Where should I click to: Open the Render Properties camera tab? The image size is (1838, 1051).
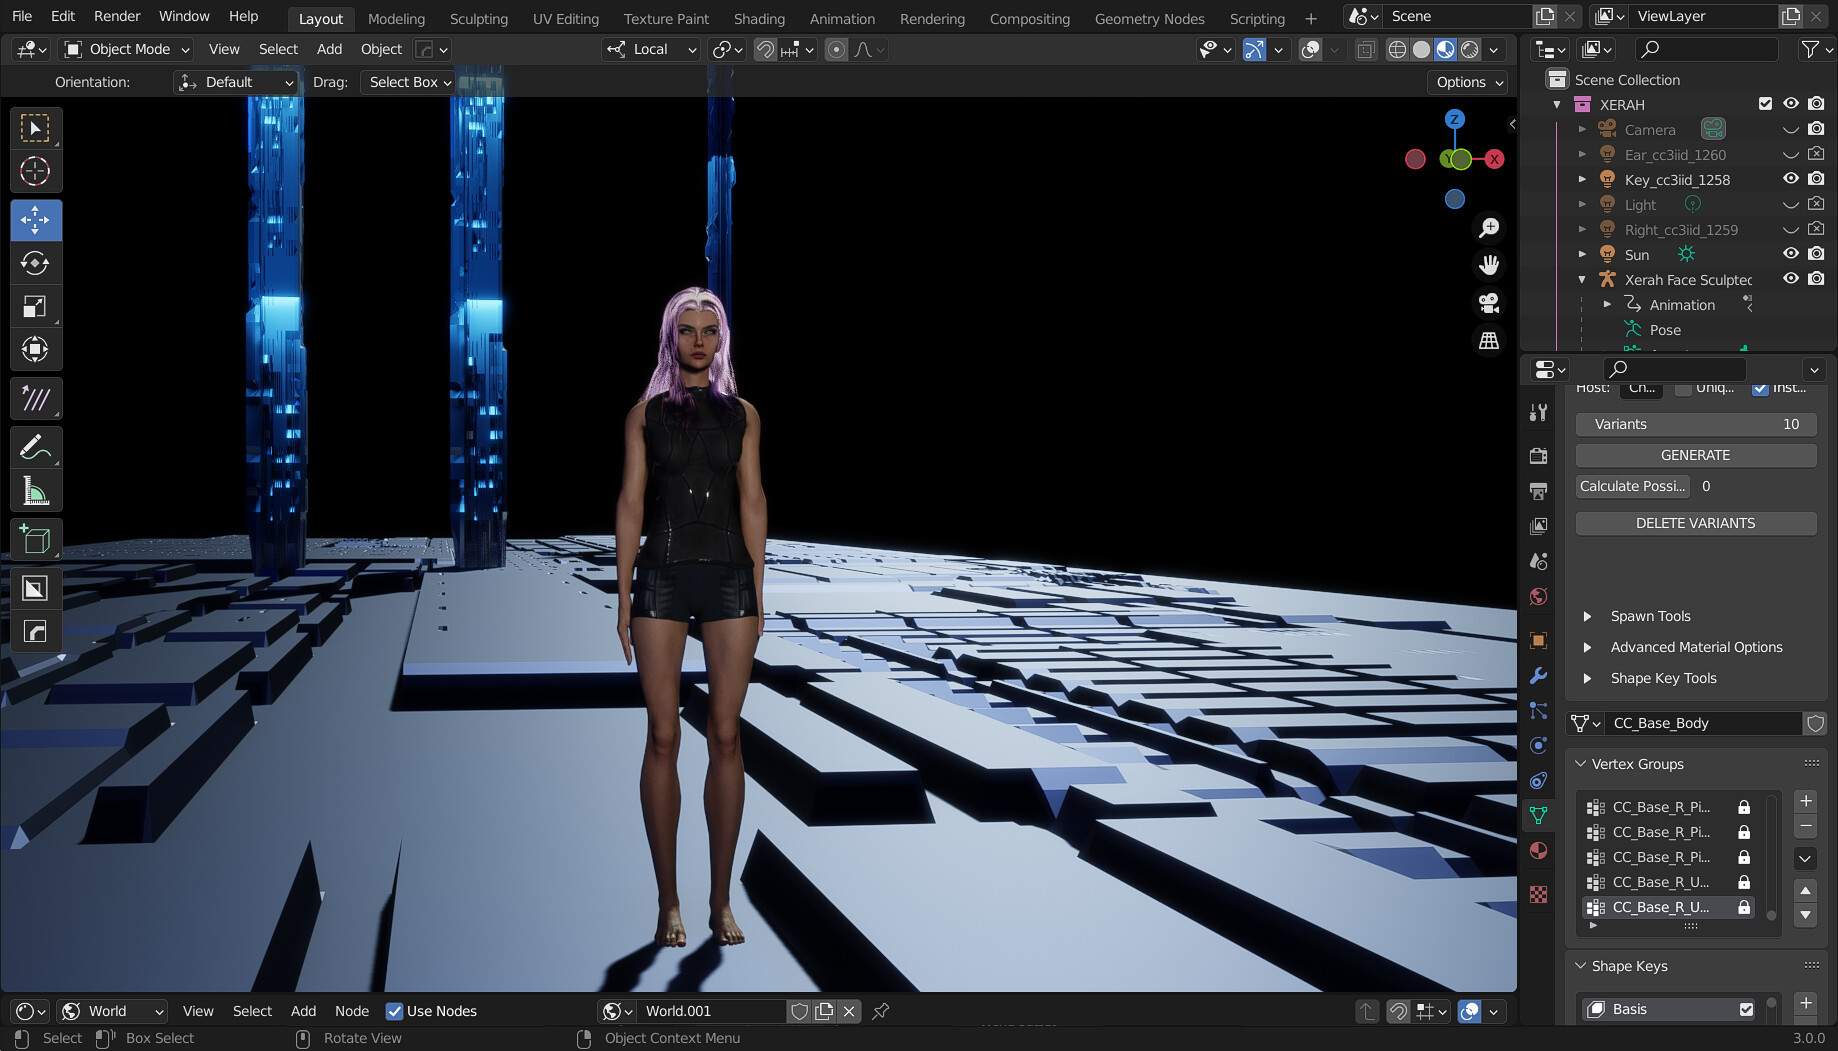coord(1538,455)
